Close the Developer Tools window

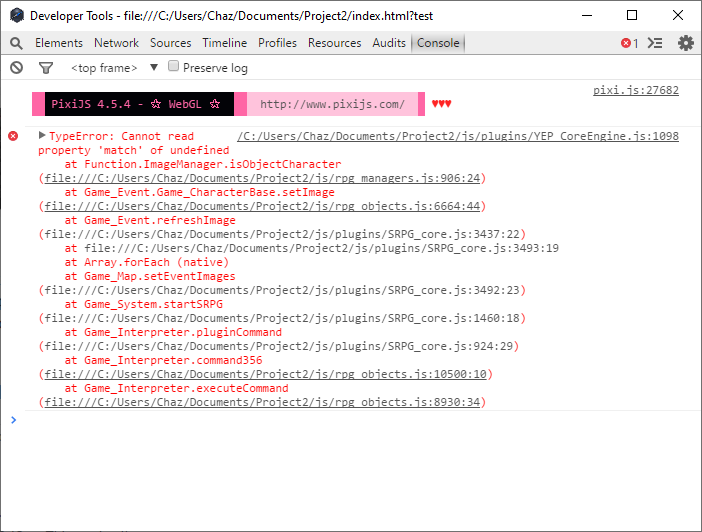678,16
